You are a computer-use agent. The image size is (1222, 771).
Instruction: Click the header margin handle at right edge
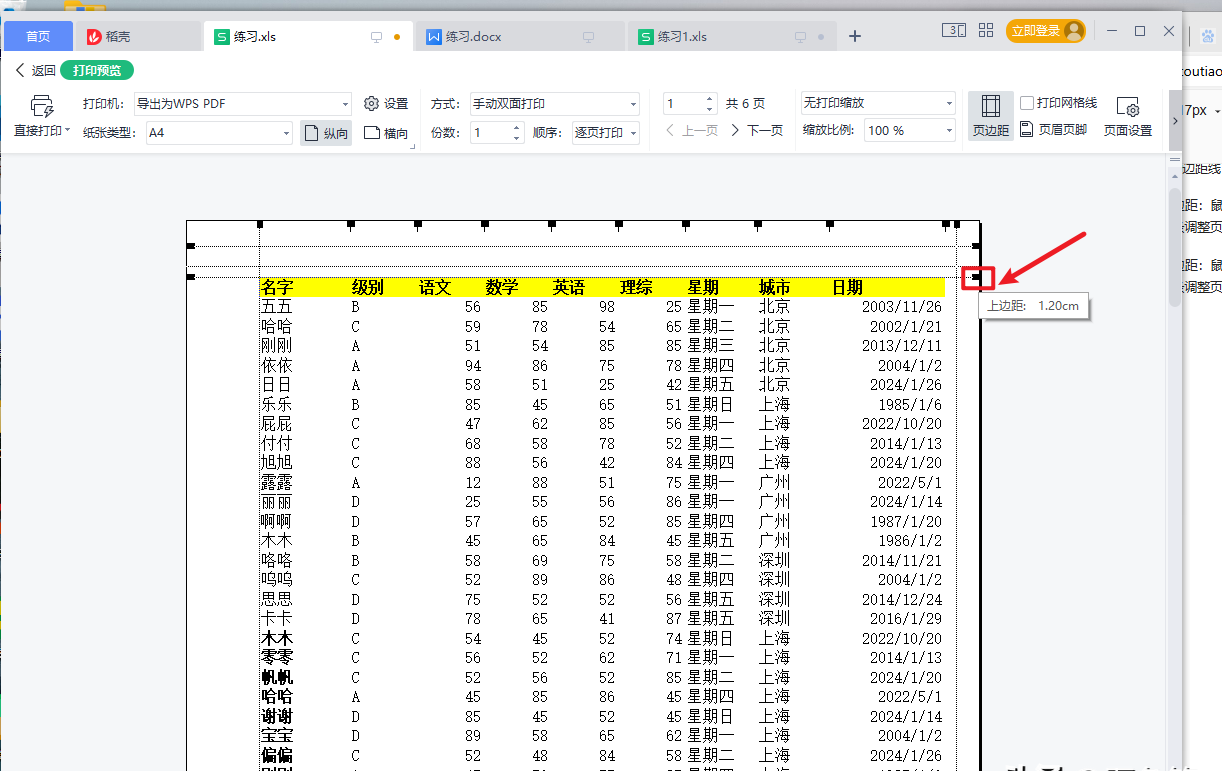click(977, 245)
